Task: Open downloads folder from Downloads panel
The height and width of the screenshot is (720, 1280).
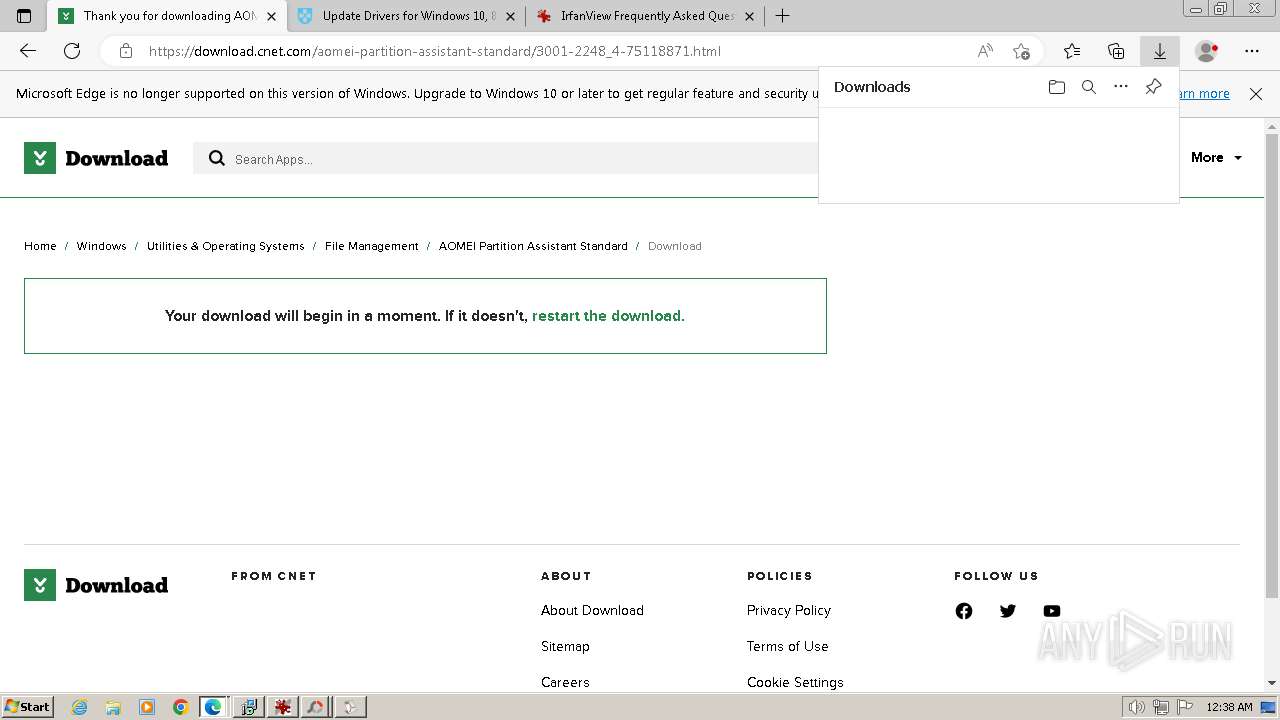Action: pyautogui.click(x=1057, y=87)
